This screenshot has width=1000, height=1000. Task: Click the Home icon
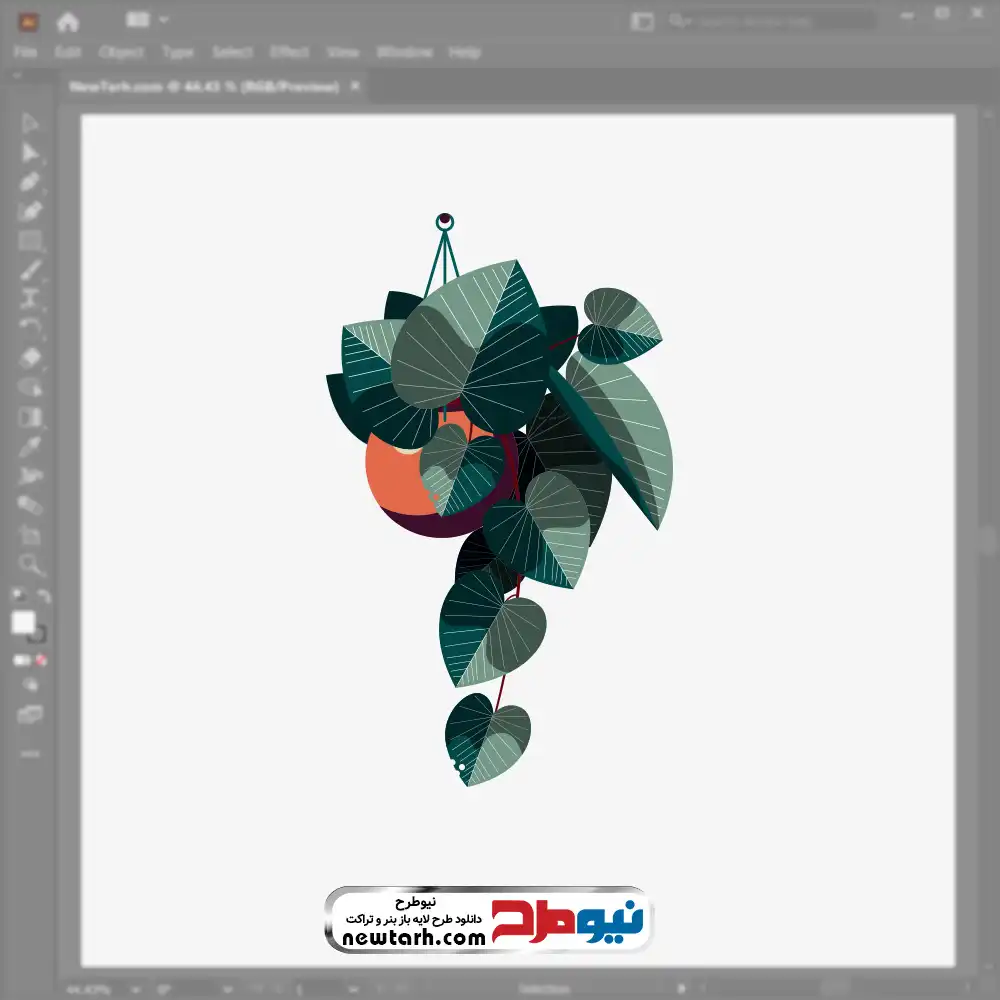(68, 21)
